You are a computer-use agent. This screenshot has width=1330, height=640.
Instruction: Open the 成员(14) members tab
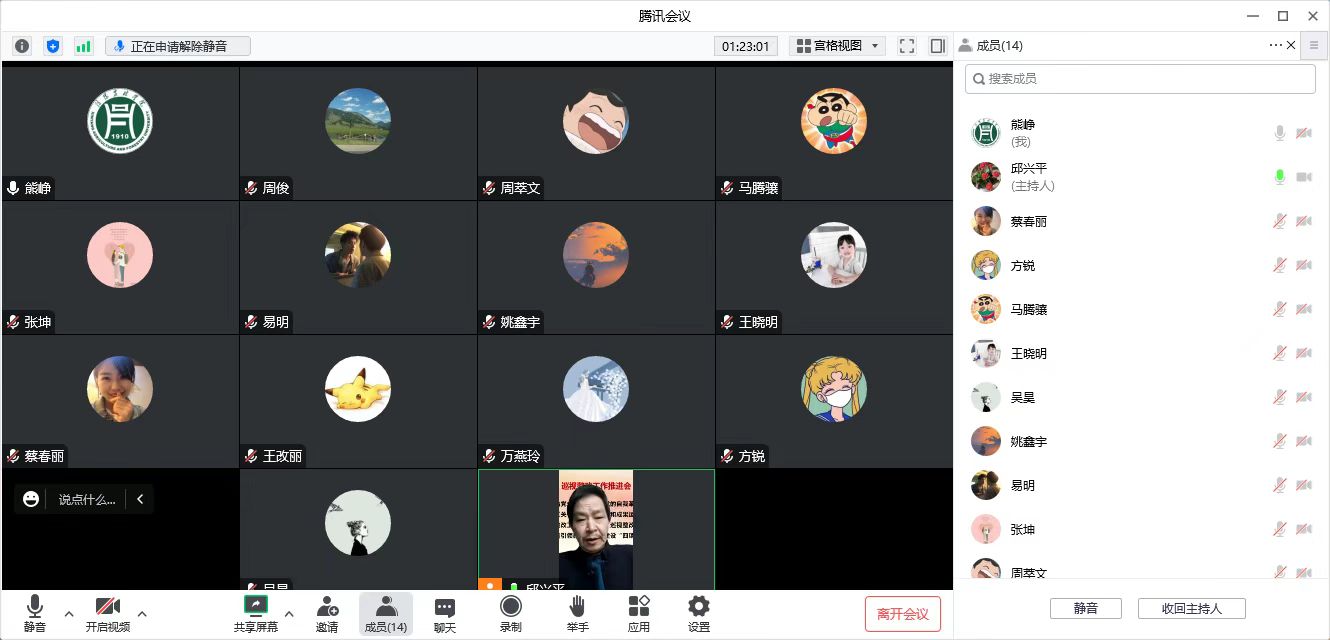point(385,613)
